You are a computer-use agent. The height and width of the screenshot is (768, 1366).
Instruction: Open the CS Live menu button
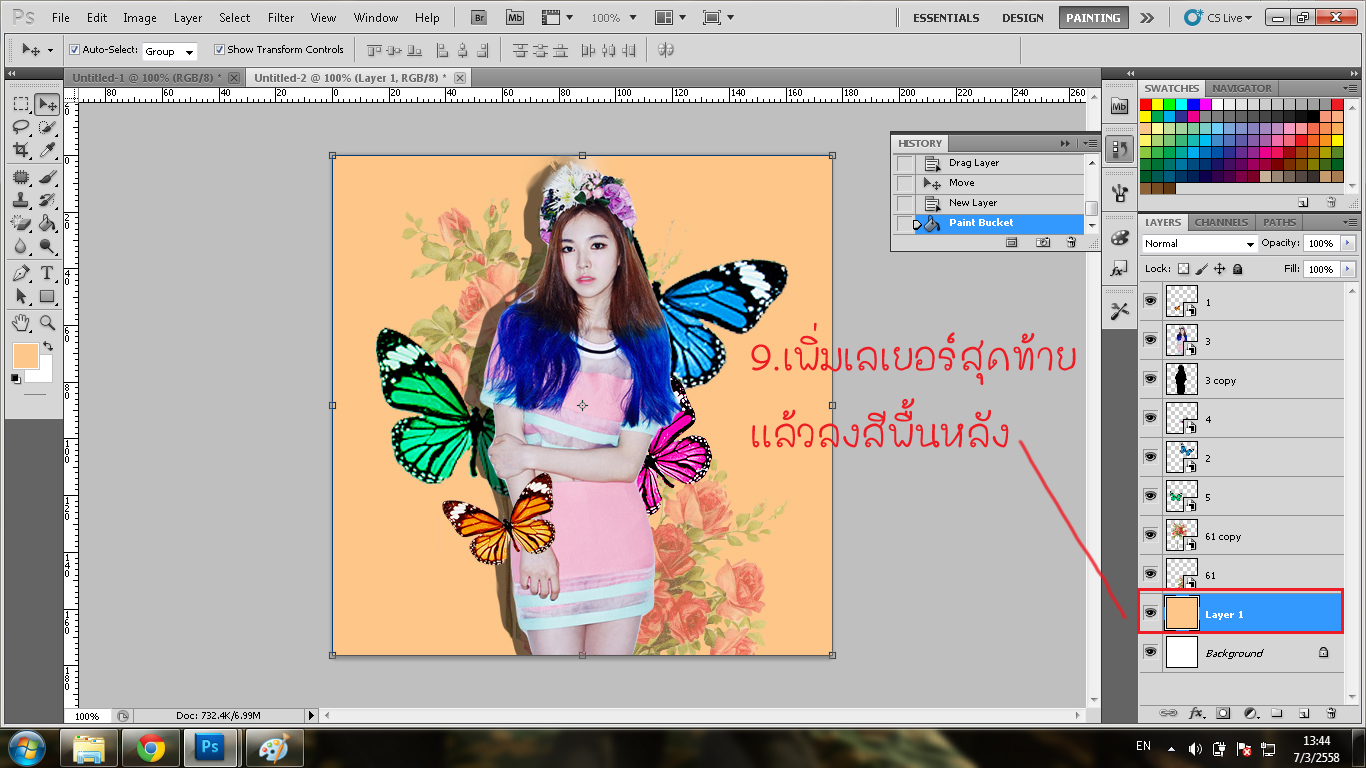tap(1218, 18)
